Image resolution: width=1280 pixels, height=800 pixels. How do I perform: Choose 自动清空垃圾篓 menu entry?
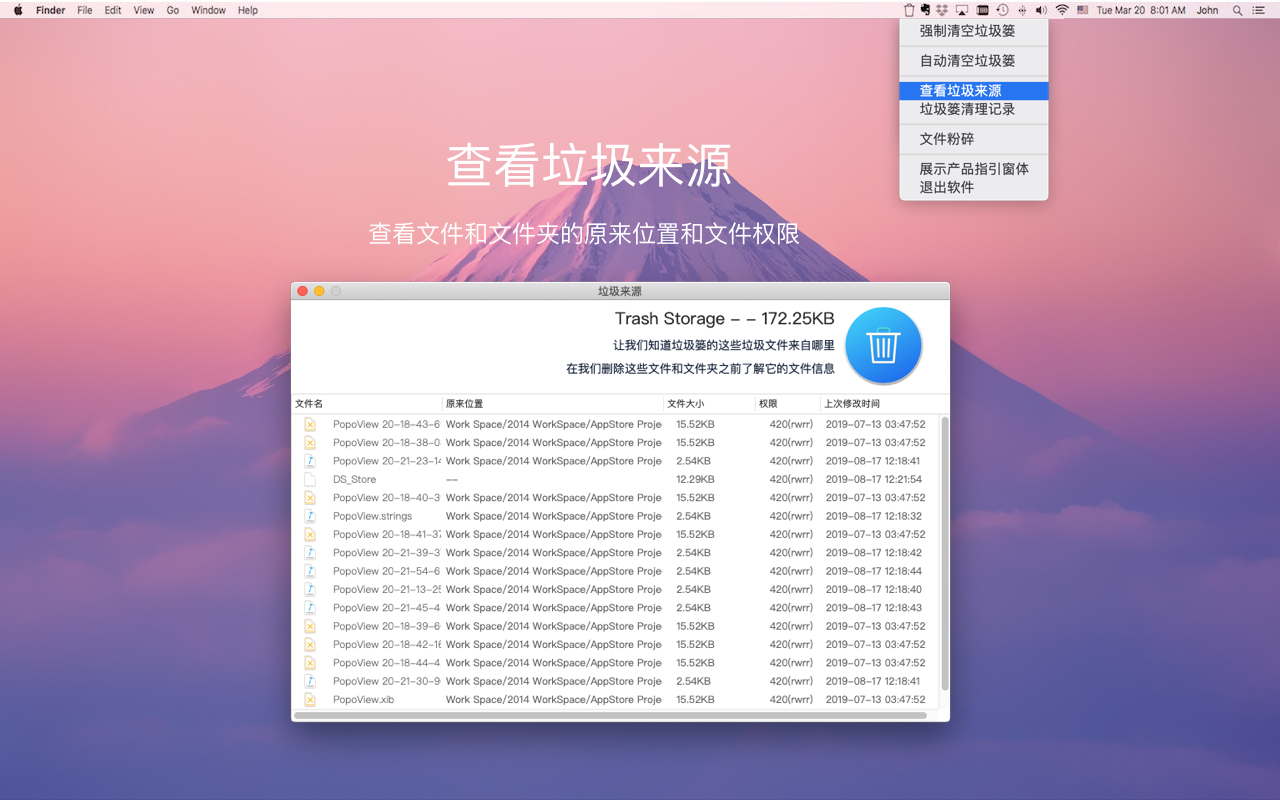point(974,61)
